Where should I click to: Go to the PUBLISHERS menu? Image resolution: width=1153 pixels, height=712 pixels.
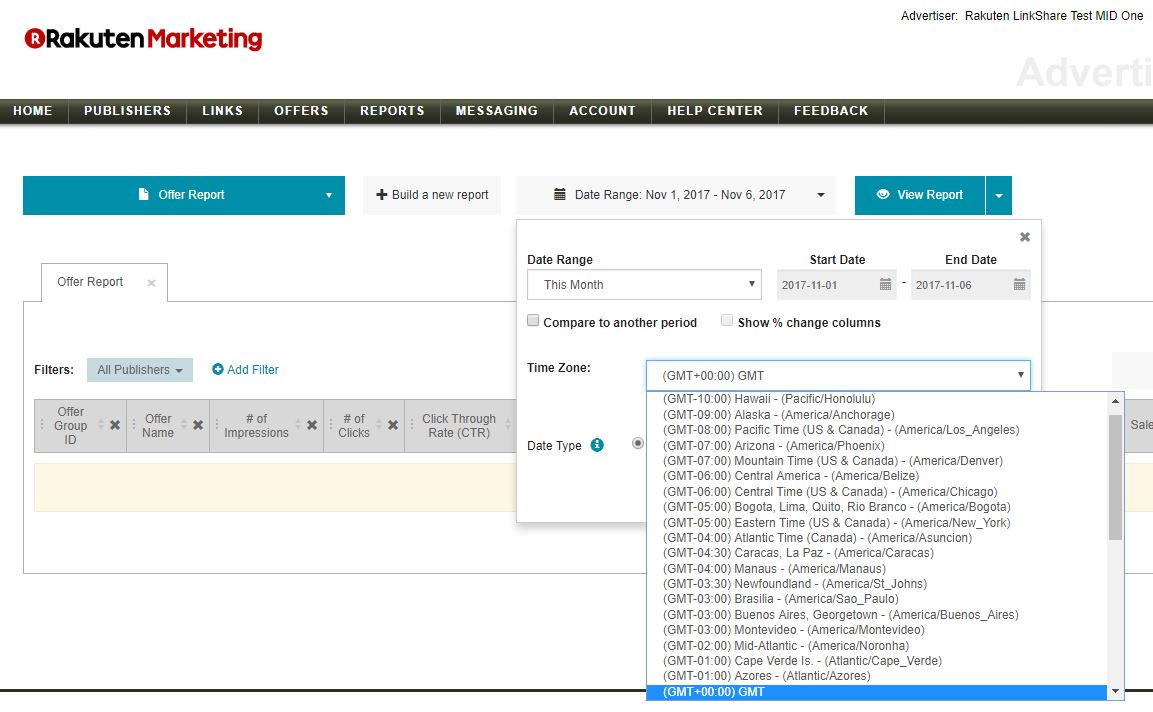tap(127, 111)
